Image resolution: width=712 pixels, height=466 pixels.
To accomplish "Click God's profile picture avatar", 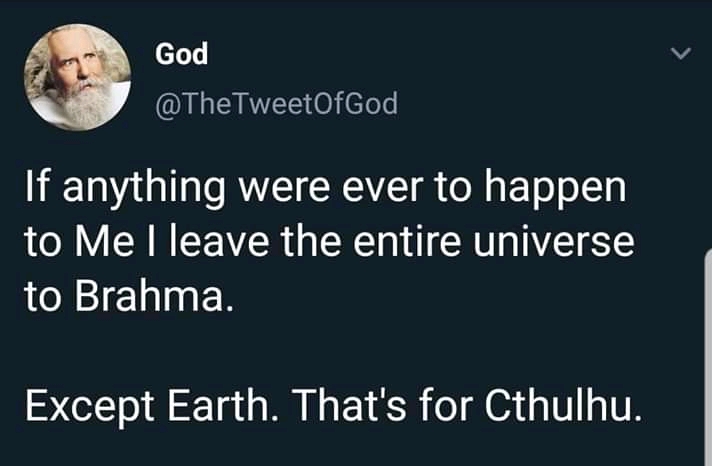I will [x=79, y=78].
